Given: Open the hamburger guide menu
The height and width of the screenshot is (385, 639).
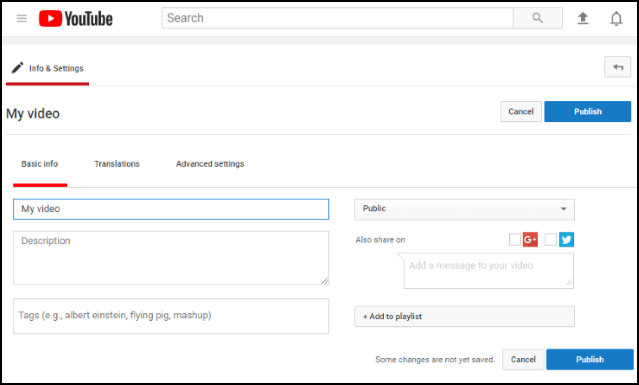Looking at the screenshot, I should pos(22,18).
